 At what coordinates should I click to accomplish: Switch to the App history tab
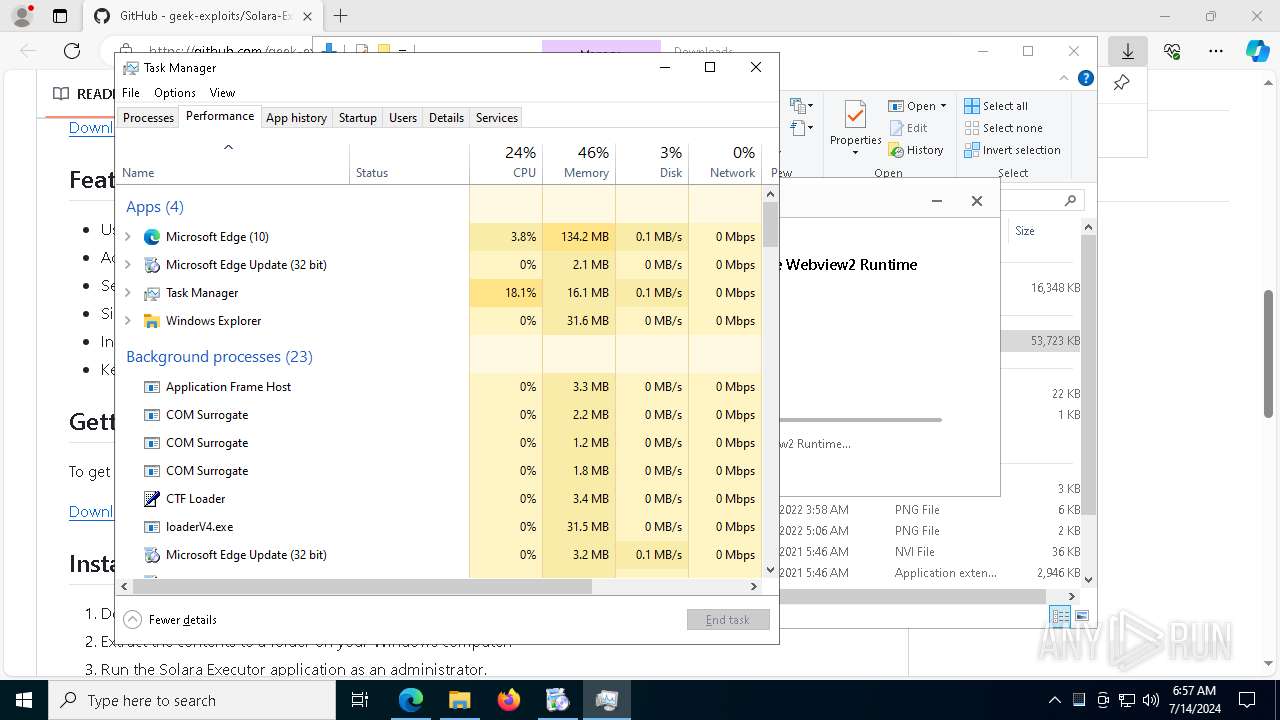click(296, 118)
